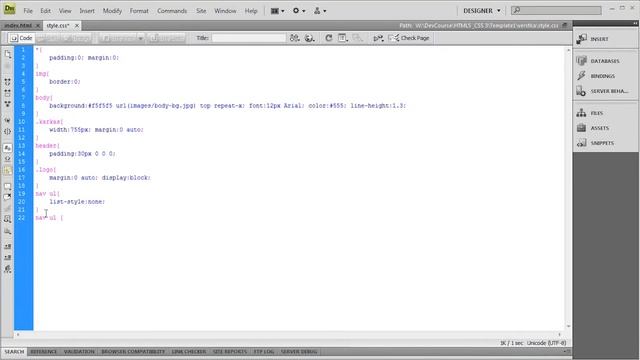Image resolution: width=640 pixels, height=360 pixels.
Task: Open Layout dropdown in application bar
Action: 278,11
